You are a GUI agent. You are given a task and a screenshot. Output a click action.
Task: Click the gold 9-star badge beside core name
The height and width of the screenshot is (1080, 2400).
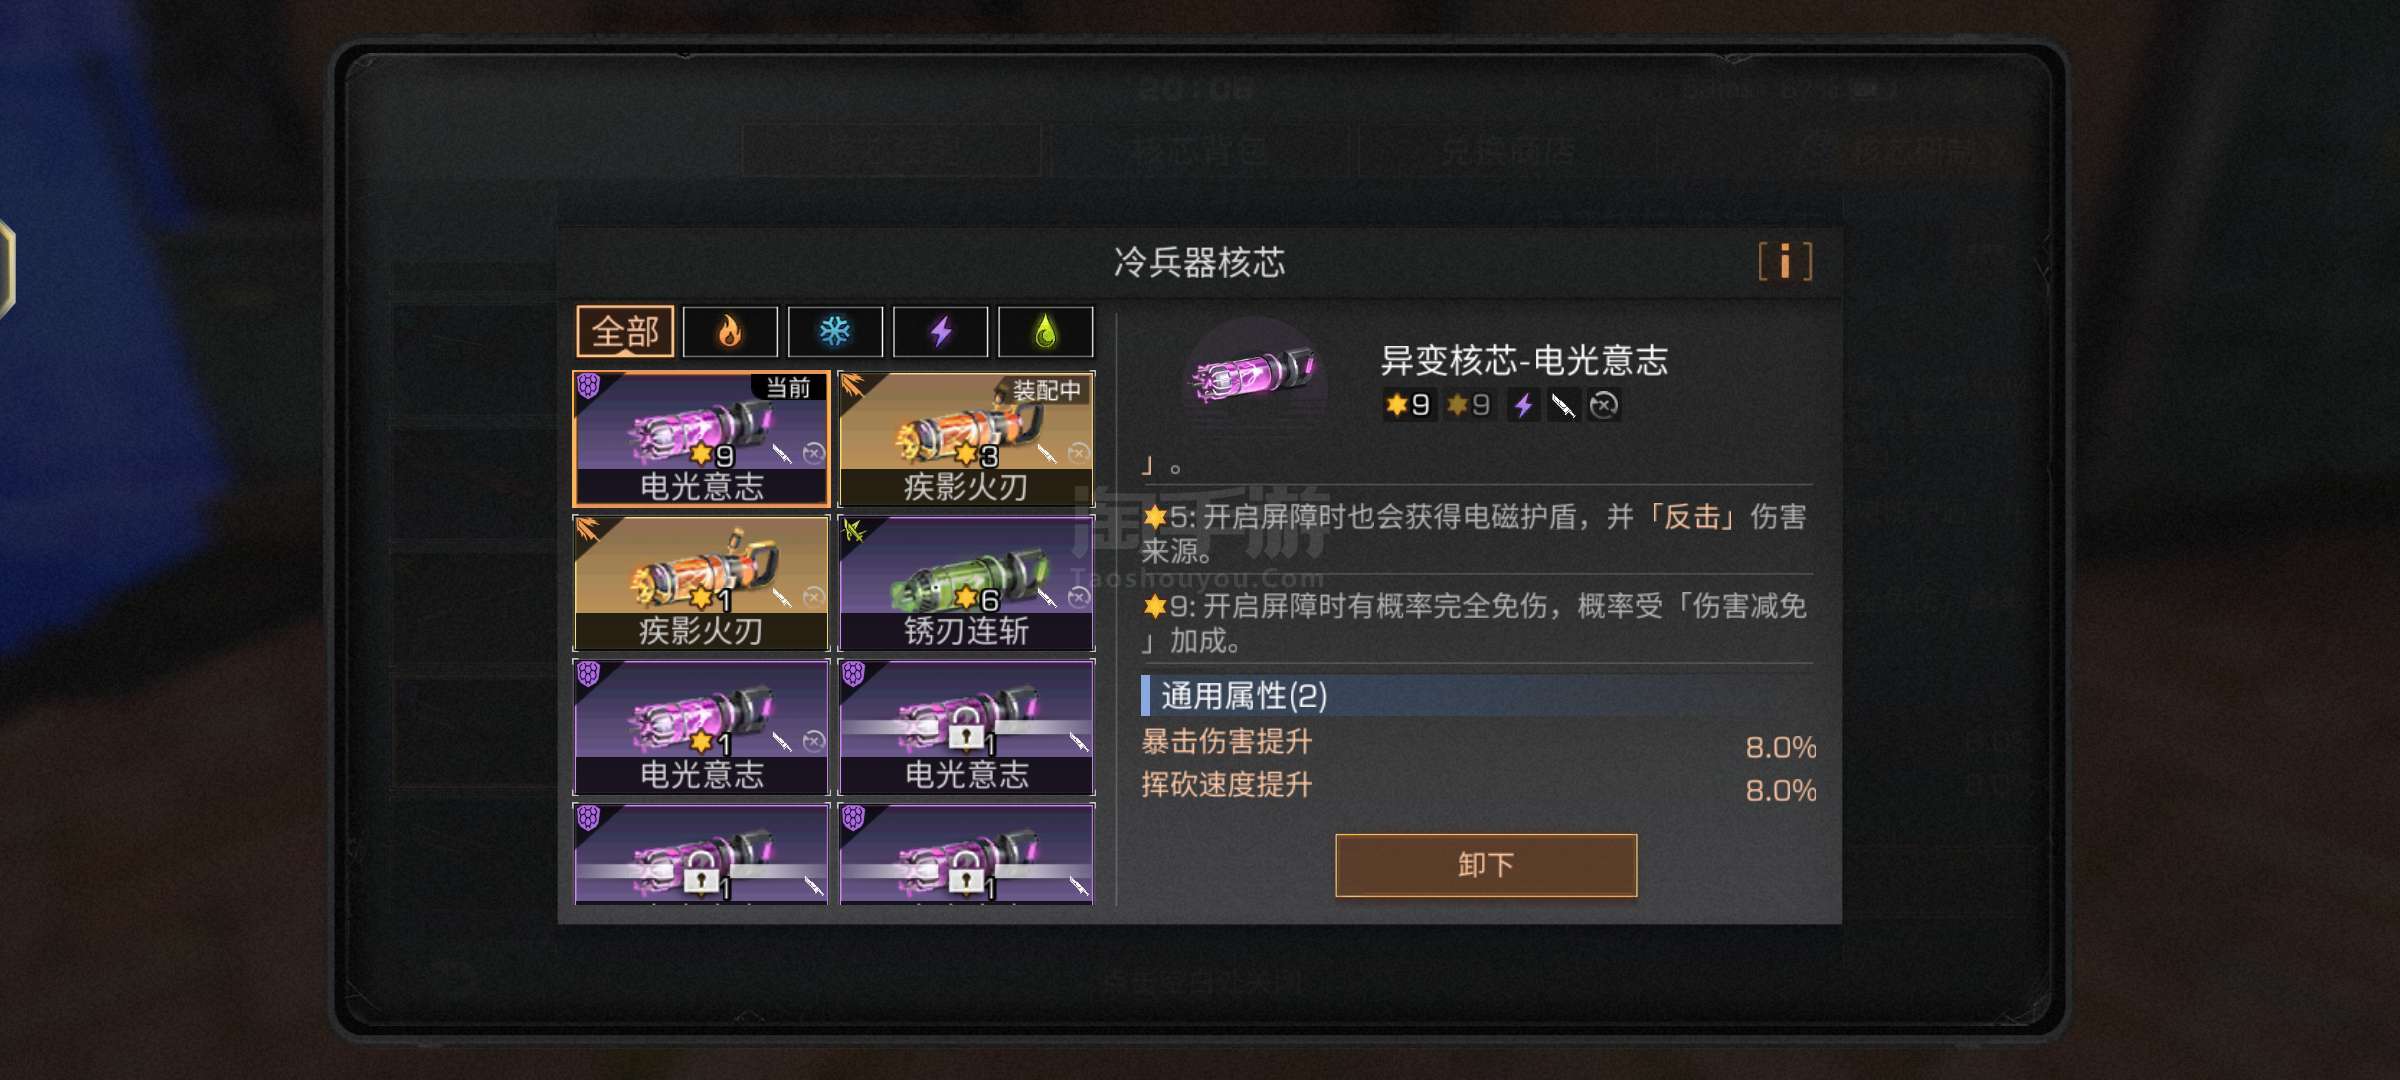pyautogui.click(x=1409, y=405)
